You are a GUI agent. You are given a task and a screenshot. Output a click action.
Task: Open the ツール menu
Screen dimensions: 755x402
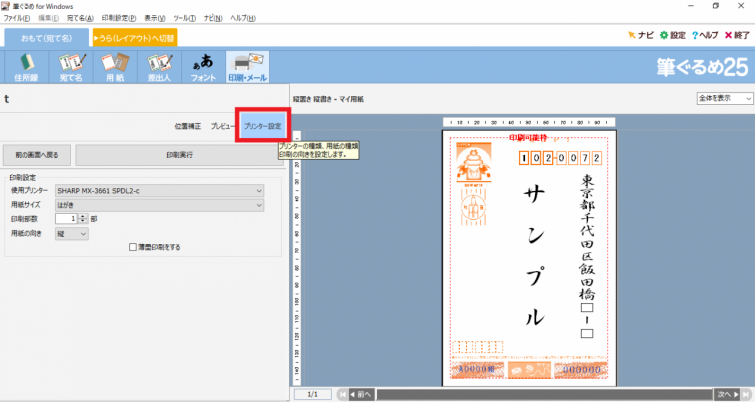pos(184,18)
